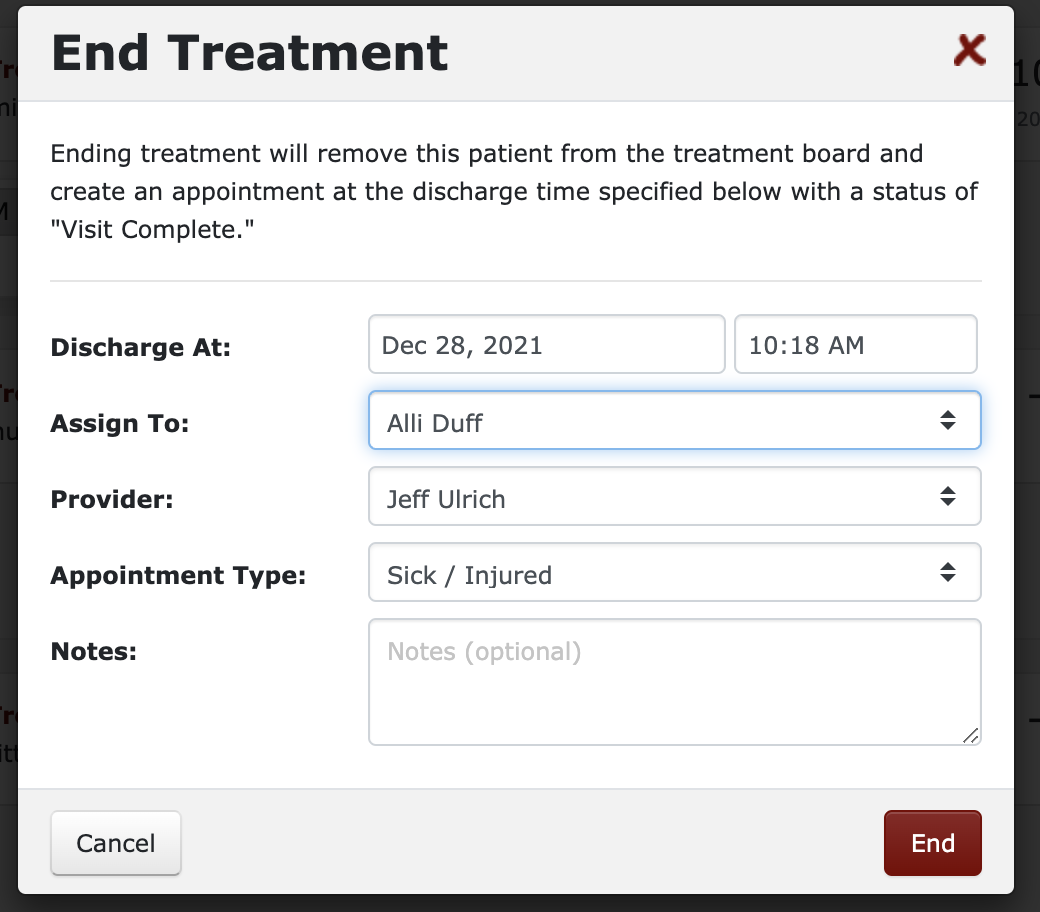Expand the Provider dropdown showing Jeff Ulrich
This screenshot has height=912, width=1040.
(660, 496)
